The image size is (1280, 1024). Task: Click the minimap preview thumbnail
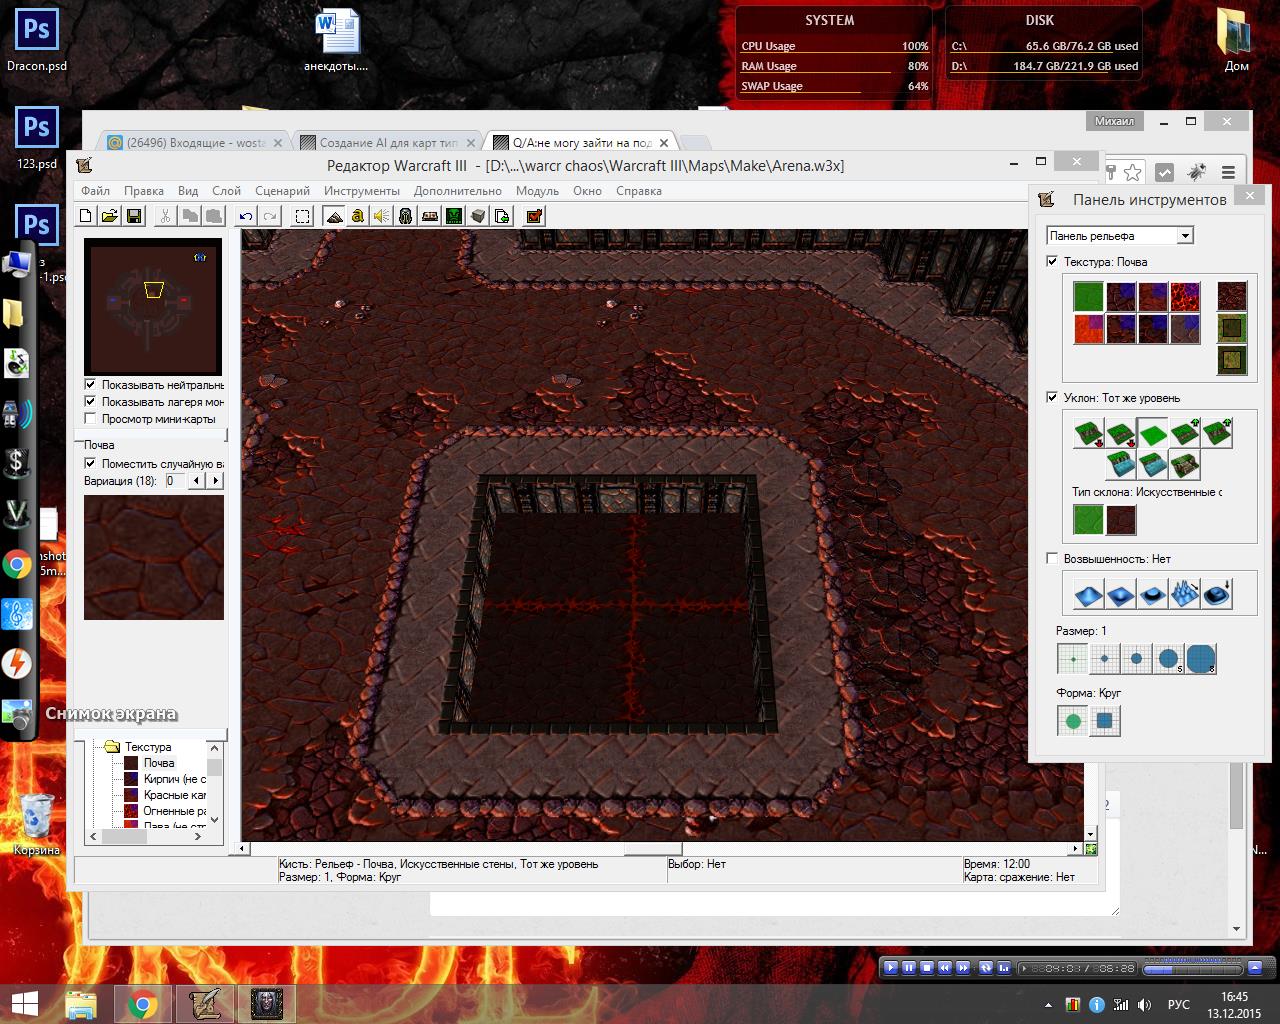[x=154, y=307]
